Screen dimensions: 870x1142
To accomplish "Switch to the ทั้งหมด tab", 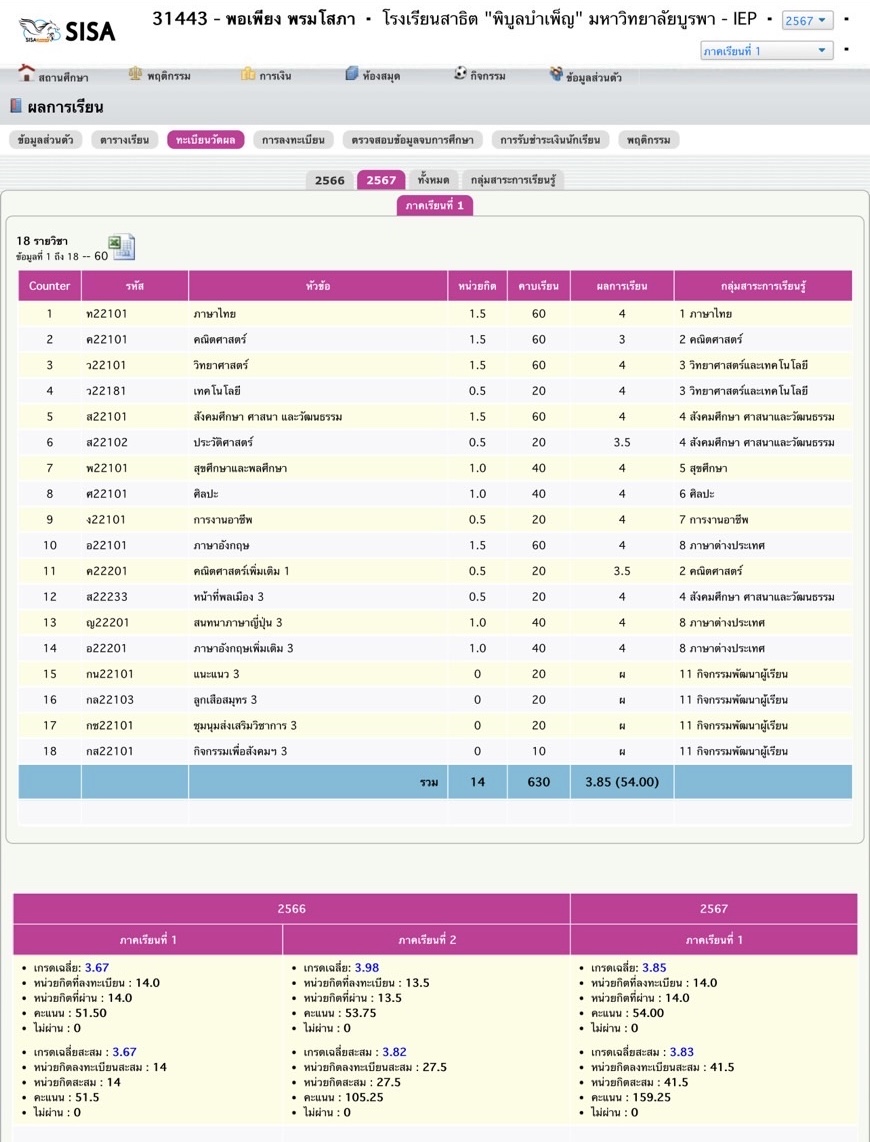I will [x=434, y=180].
